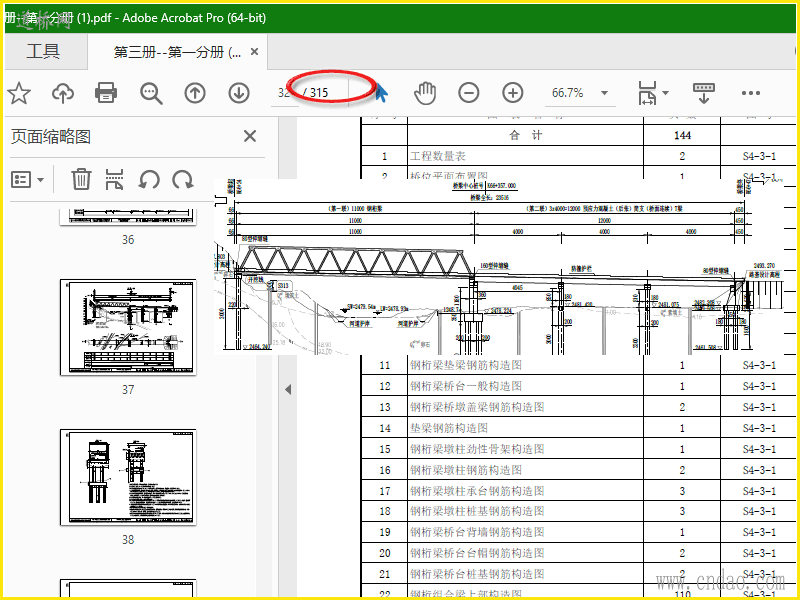The image size is (800, 600).
Task: Click the 页面缩略图 panel title
Action: tap(51, 137)
